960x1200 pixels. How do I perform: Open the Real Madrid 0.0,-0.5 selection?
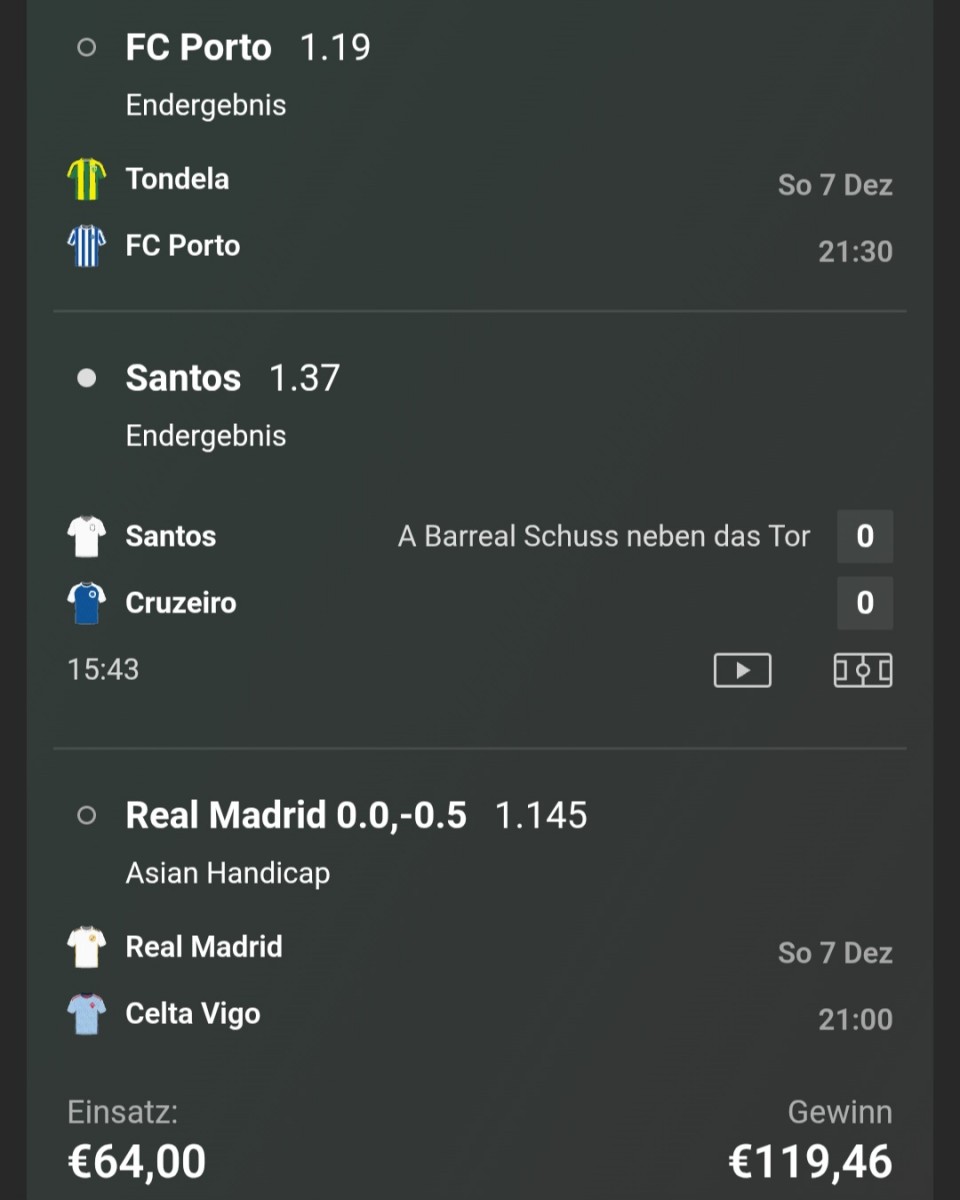(356, 816)
